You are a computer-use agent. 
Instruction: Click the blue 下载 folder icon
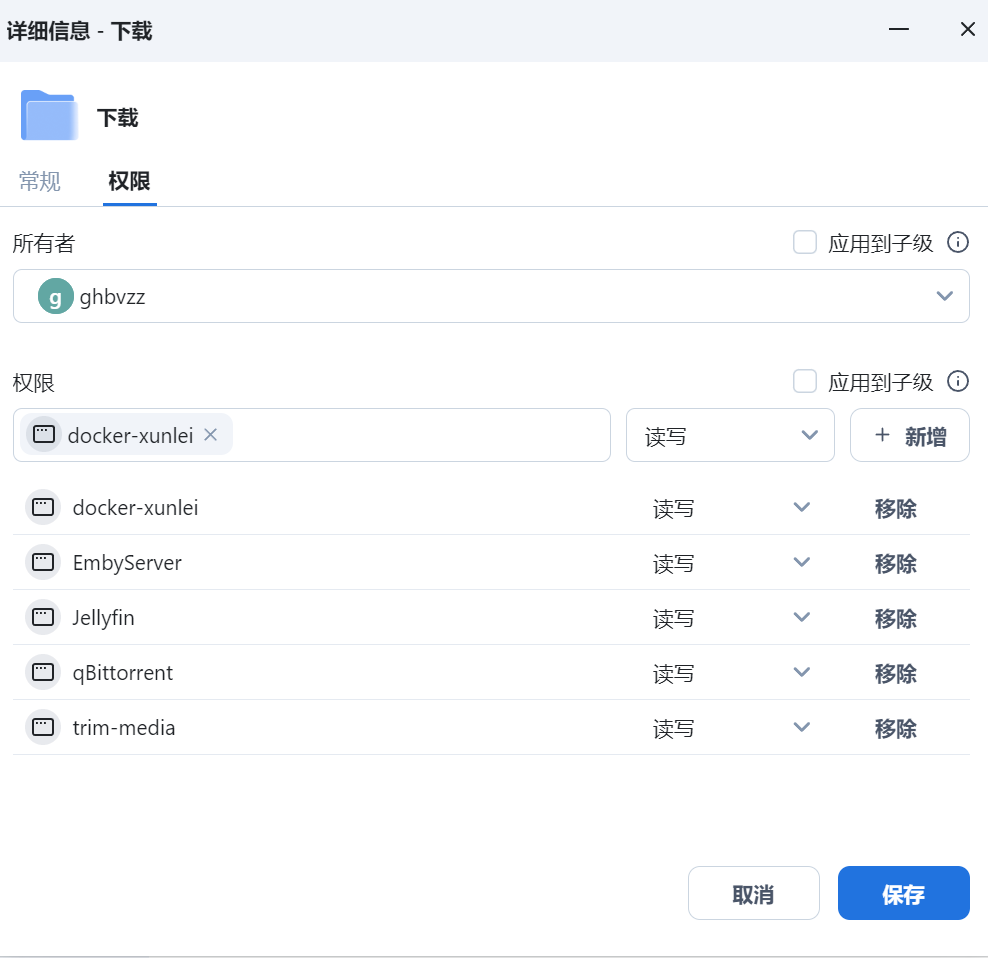[x=49, y=116]
